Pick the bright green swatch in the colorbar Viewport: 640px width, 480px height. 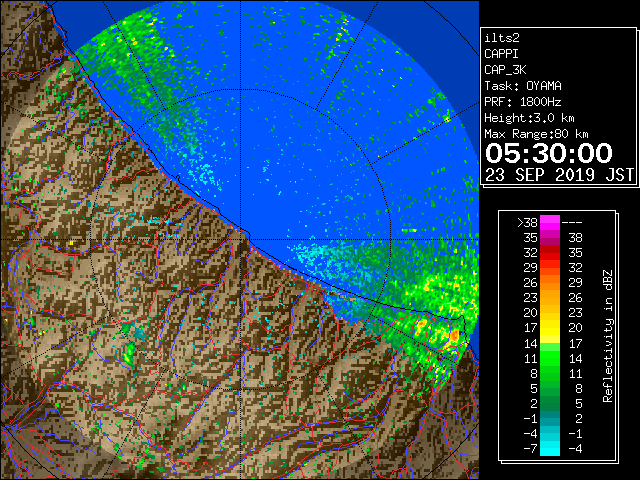click(x=550, y=358)
